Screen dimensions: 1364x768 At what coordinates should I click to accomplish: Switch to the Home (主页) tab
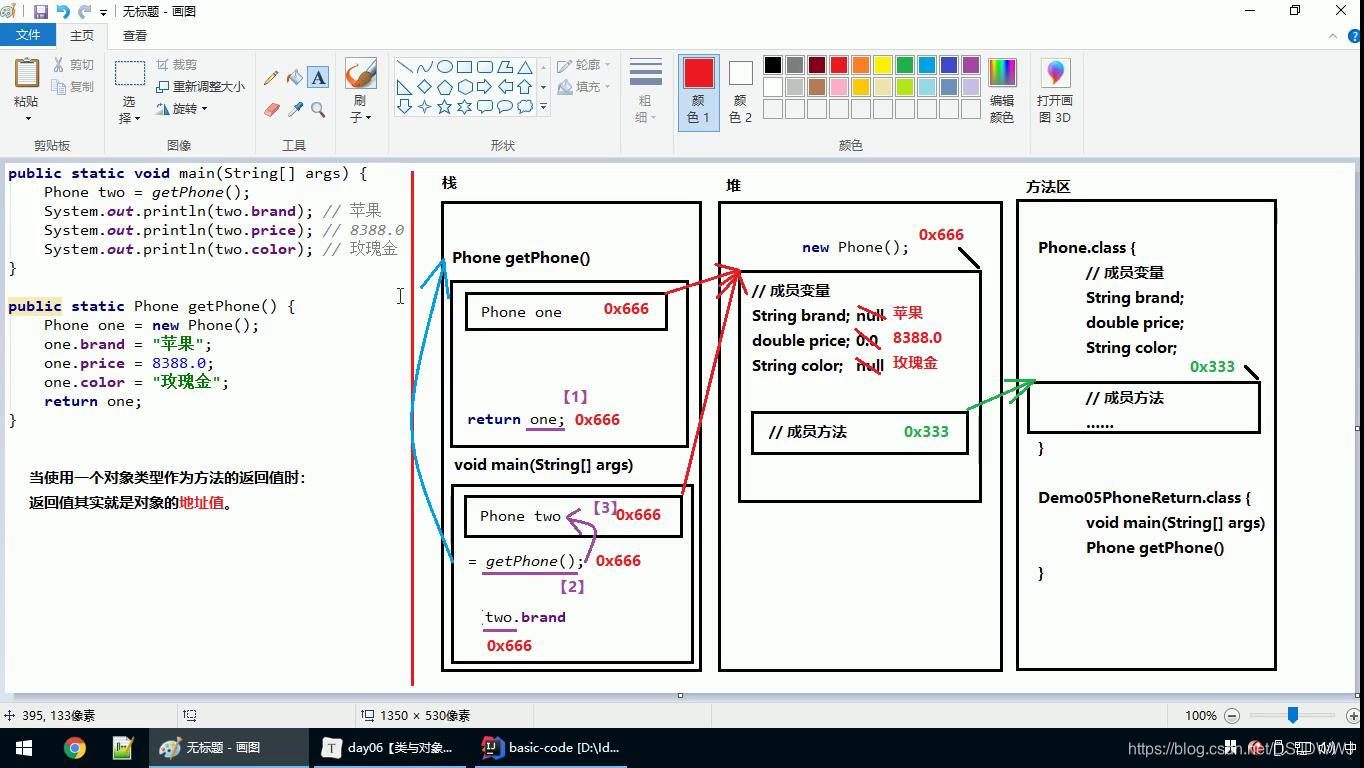pyautogui.click(x=82, y=35)
